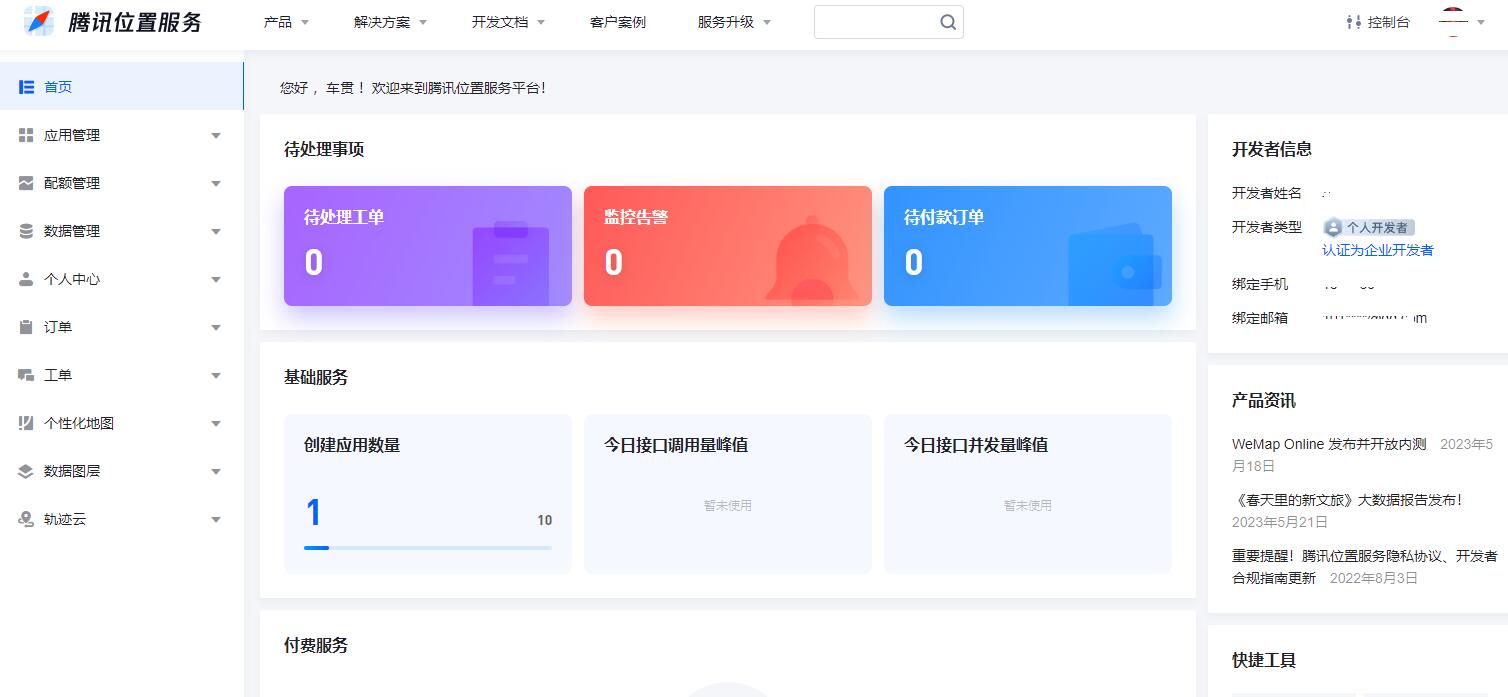
Task: Click the 工单 ticket icon
Action: click(27, 375)
